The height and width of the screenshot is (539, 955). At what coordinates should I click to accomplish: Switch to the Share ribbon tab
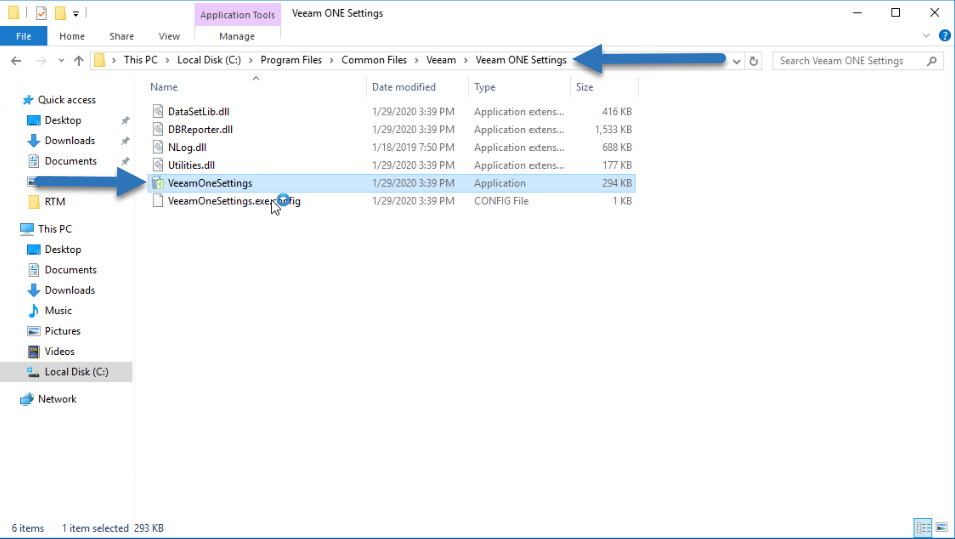[122, 37]
